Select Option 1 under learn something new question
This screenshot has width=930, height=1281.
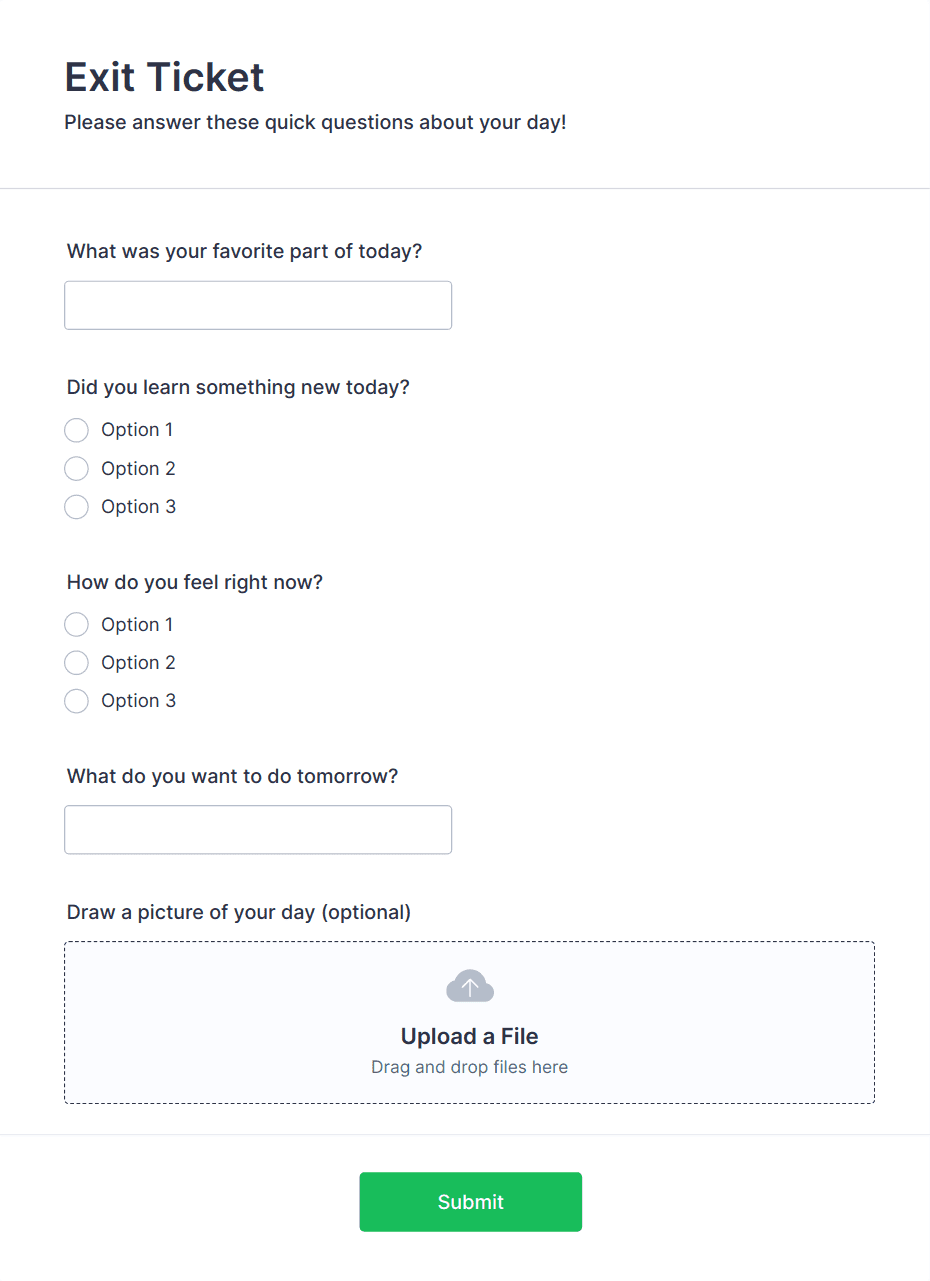[x=77, y=430]
